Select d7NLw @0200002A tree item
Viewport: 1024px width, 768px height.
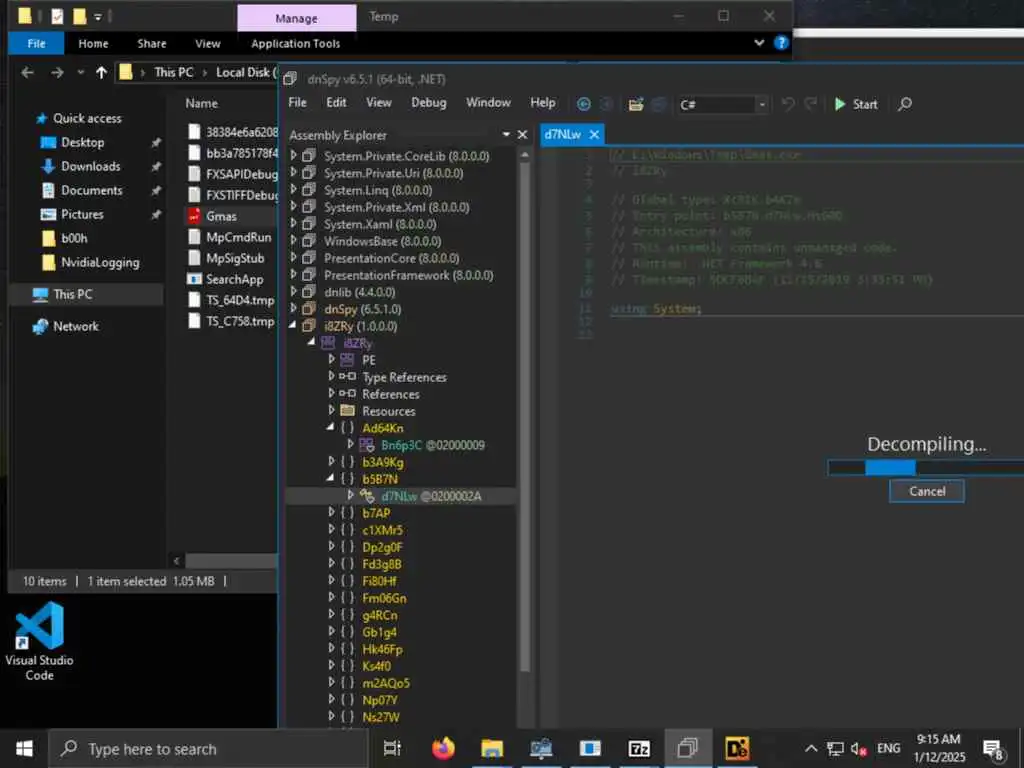pos(431,496)
